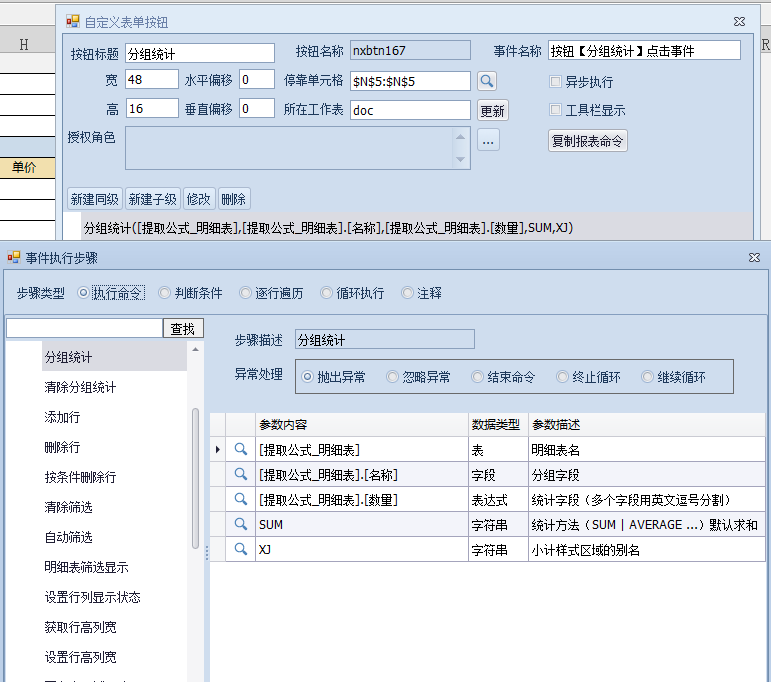
Task: Choose the 忽略异常 exception handling option
Action: (393, 377)
